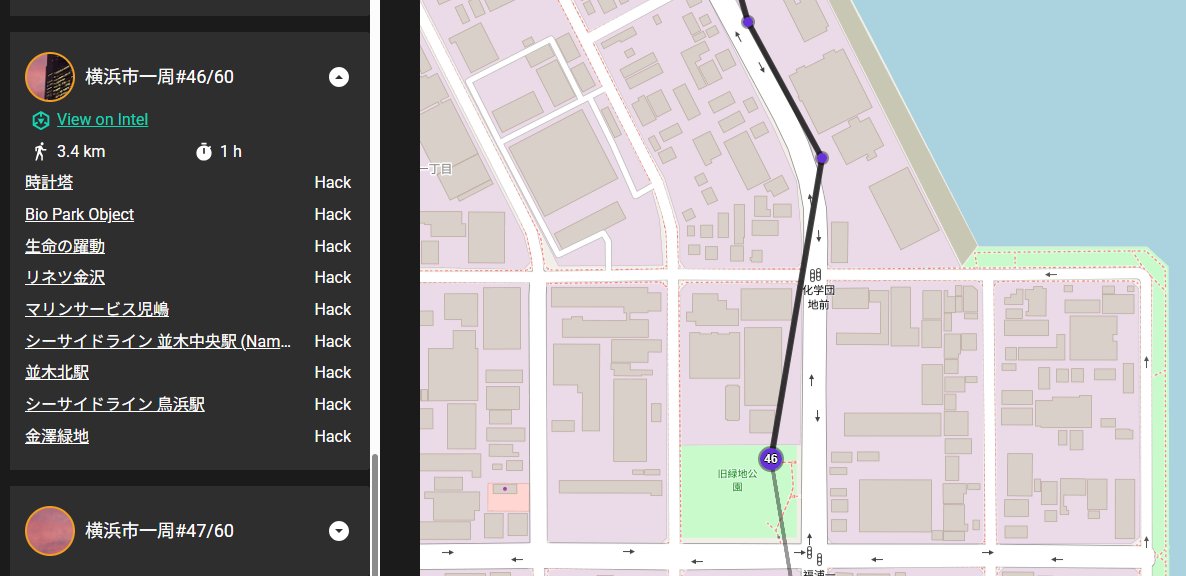Click the mission list scrollbar
The image size is (1186, 576).
(x=374, y=514)
